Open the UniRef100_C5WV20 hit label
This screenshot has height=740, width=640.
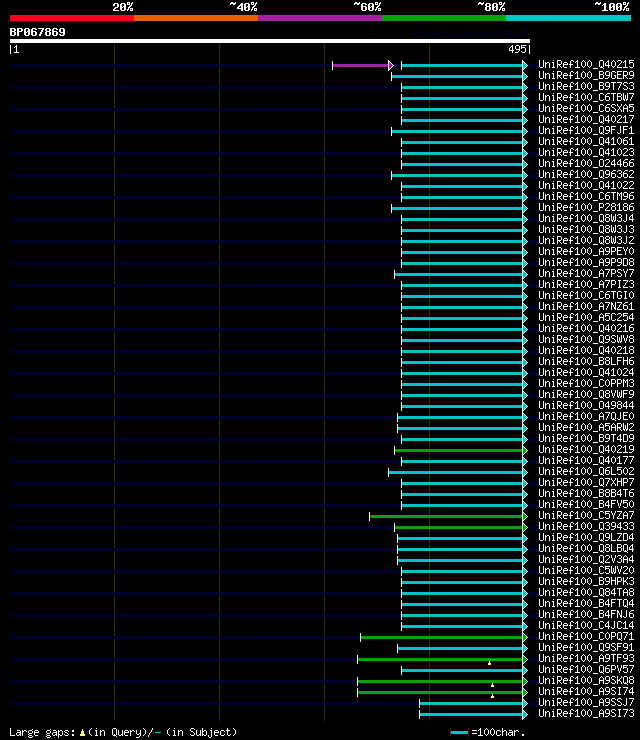tap(586, 570)
